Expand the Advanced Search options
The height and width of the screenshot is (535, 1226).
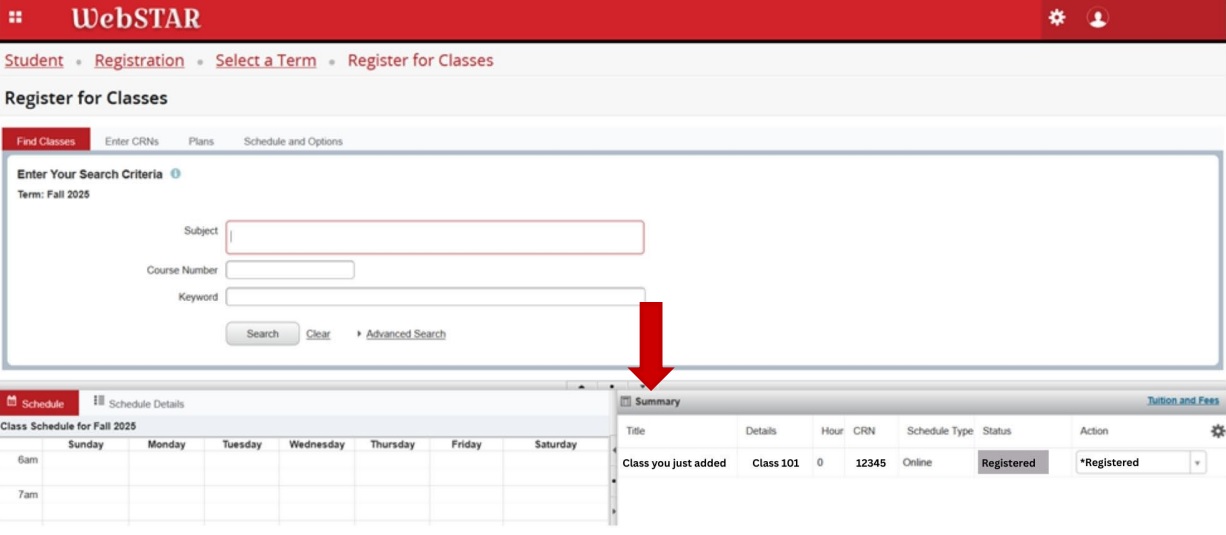[405, 334]
